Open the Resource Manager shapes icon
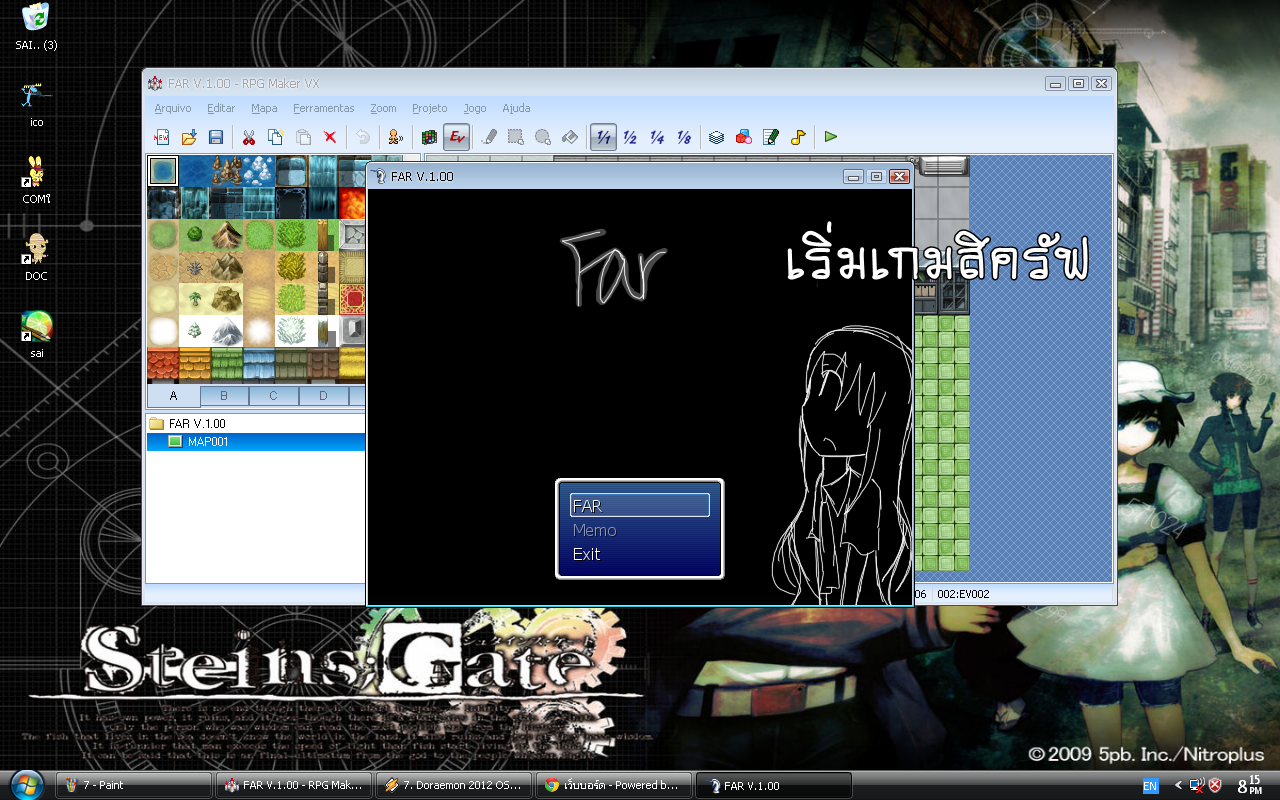Screen dimensions: 1280x800 tap(744, 137)
